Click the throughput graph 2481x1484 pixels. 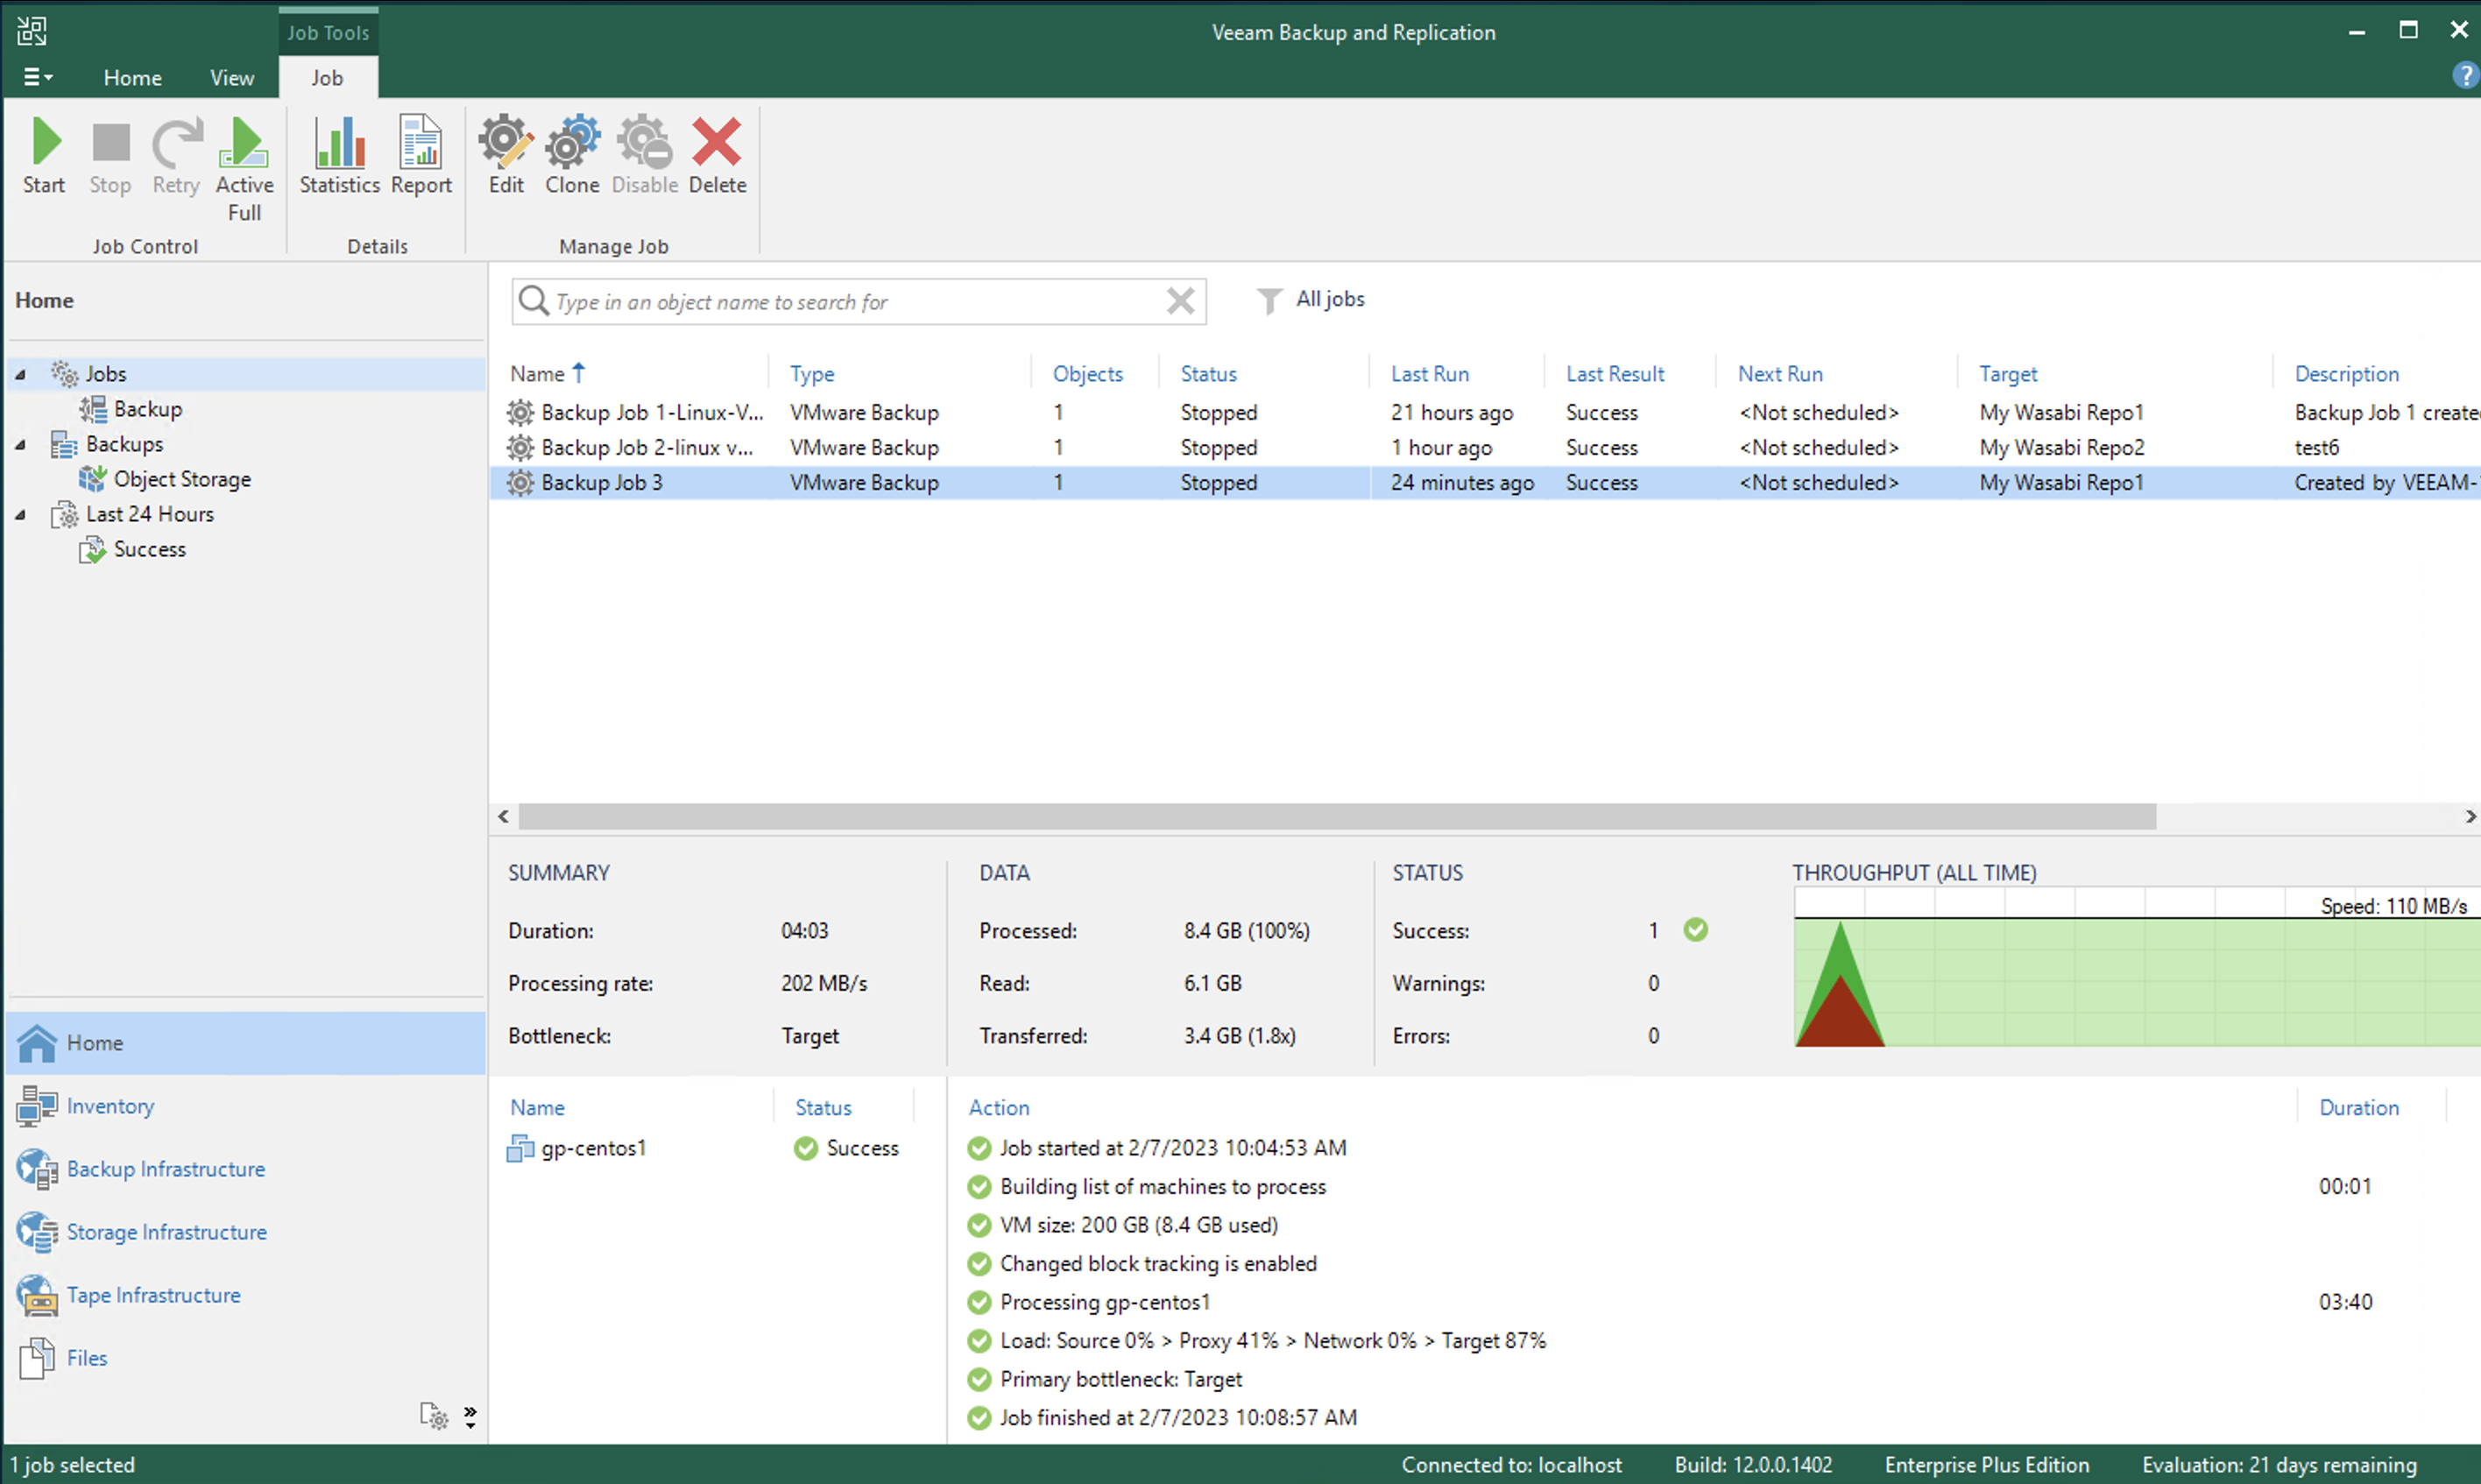pos(2137,968)
